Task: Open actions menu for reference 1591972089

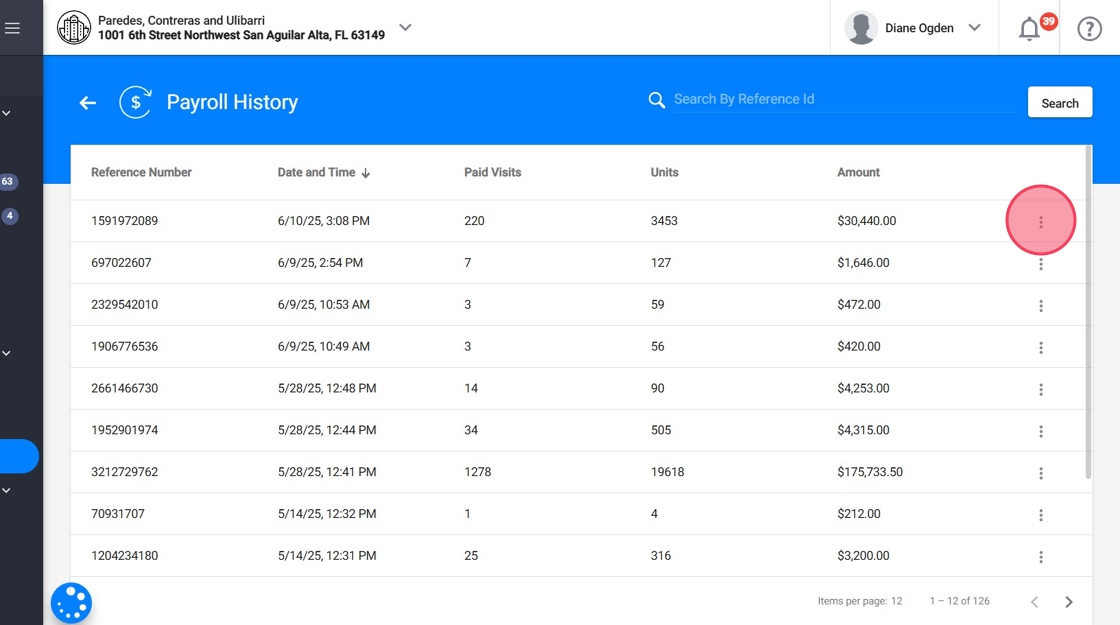Action: pyautogui.click(x=1040, y=222)
